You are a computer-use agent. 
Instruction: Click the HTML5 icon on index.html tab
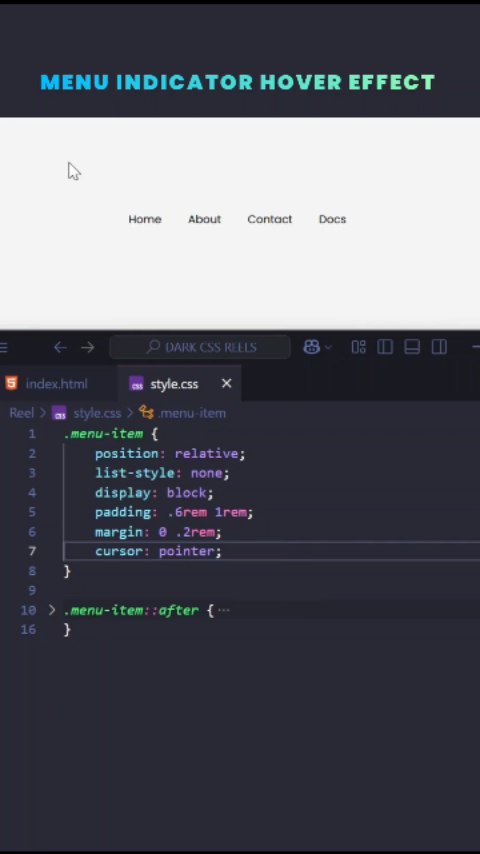pos(11,383)
